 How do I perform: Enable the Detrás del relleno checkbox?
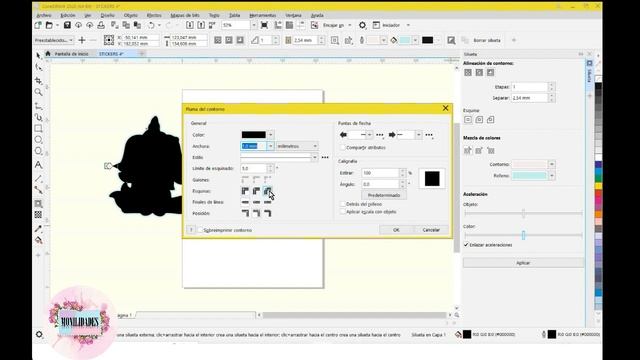tap(343, 204)
